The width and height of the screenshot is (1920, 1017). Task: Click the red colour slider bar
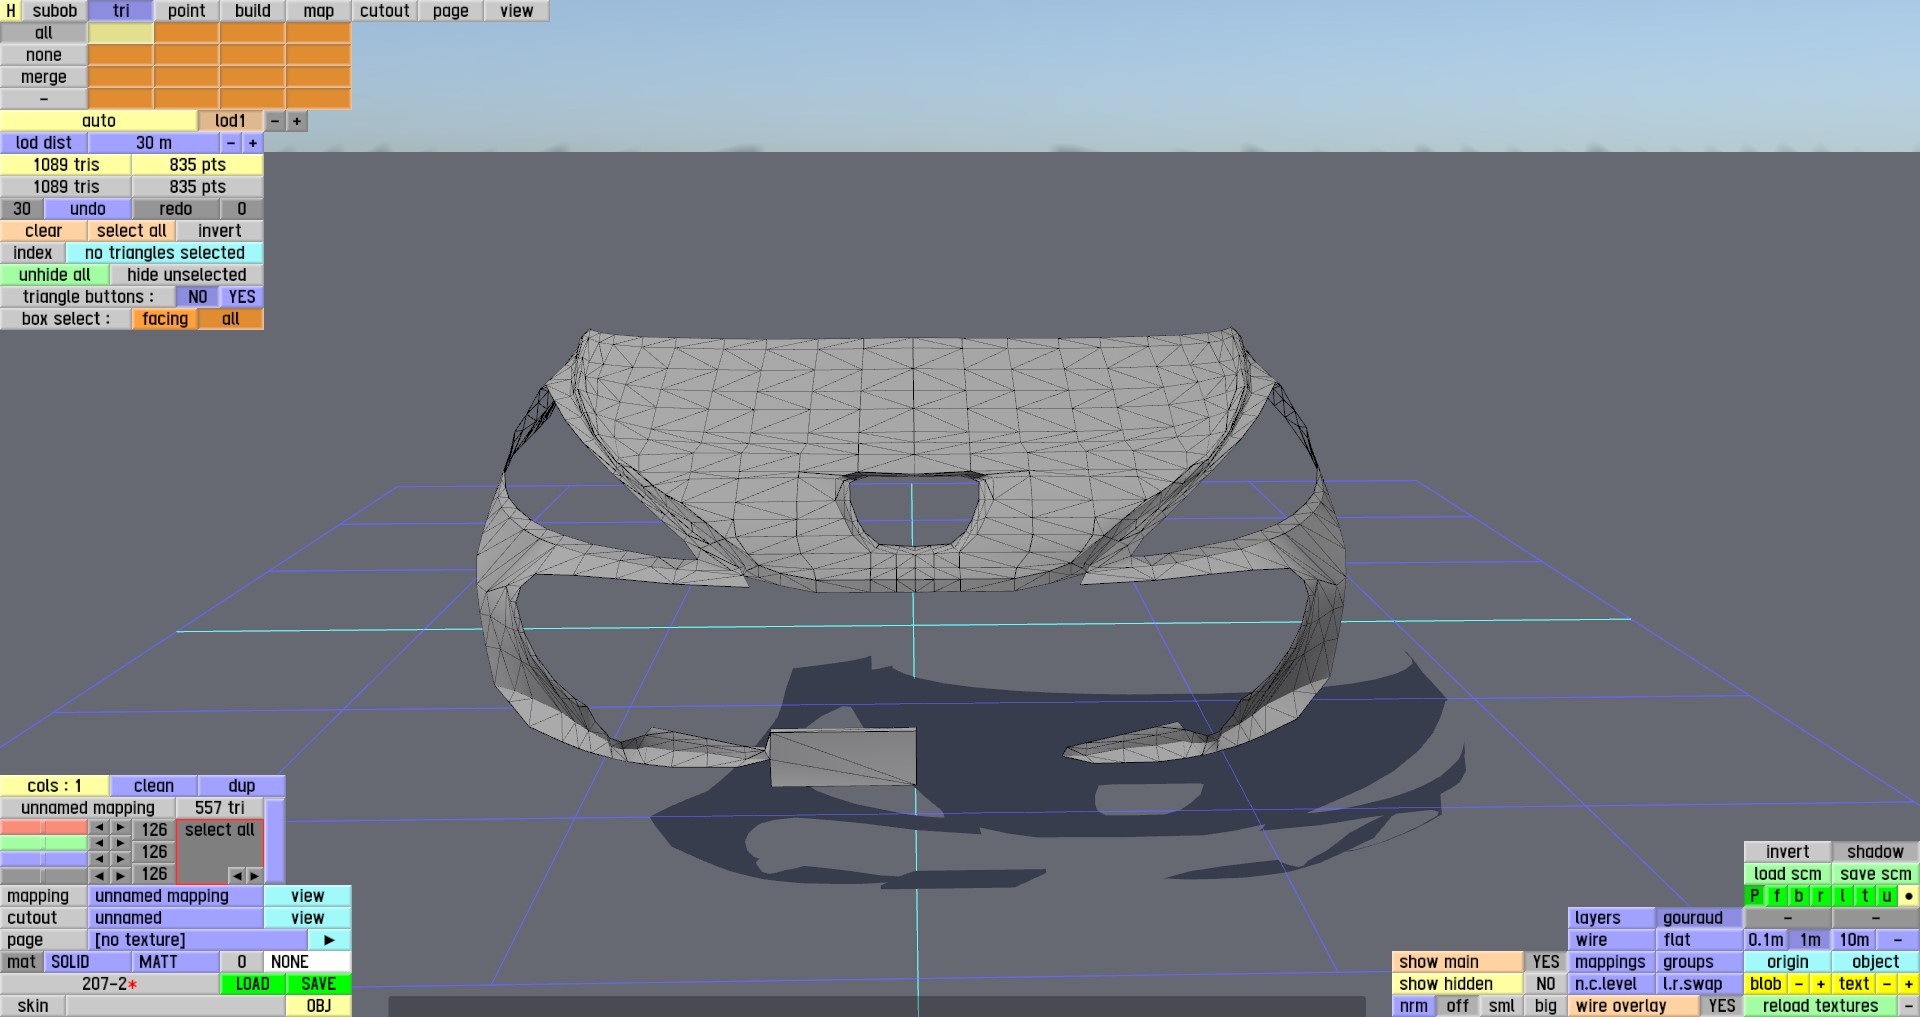coord(44,828)
